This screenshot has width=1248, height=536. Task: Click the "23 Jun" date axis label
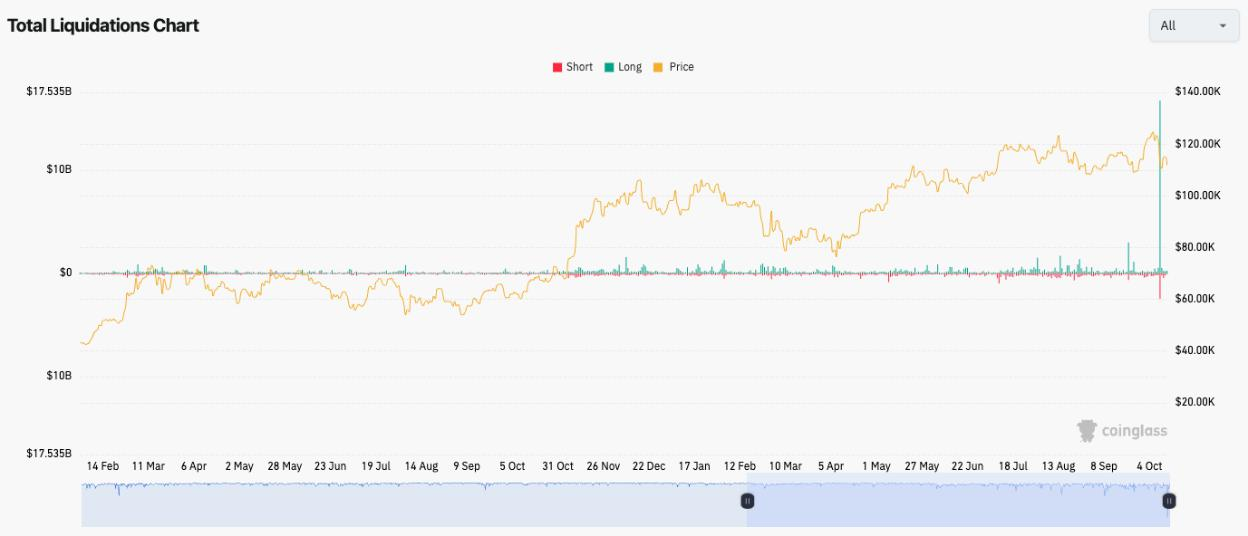[331, 466]
